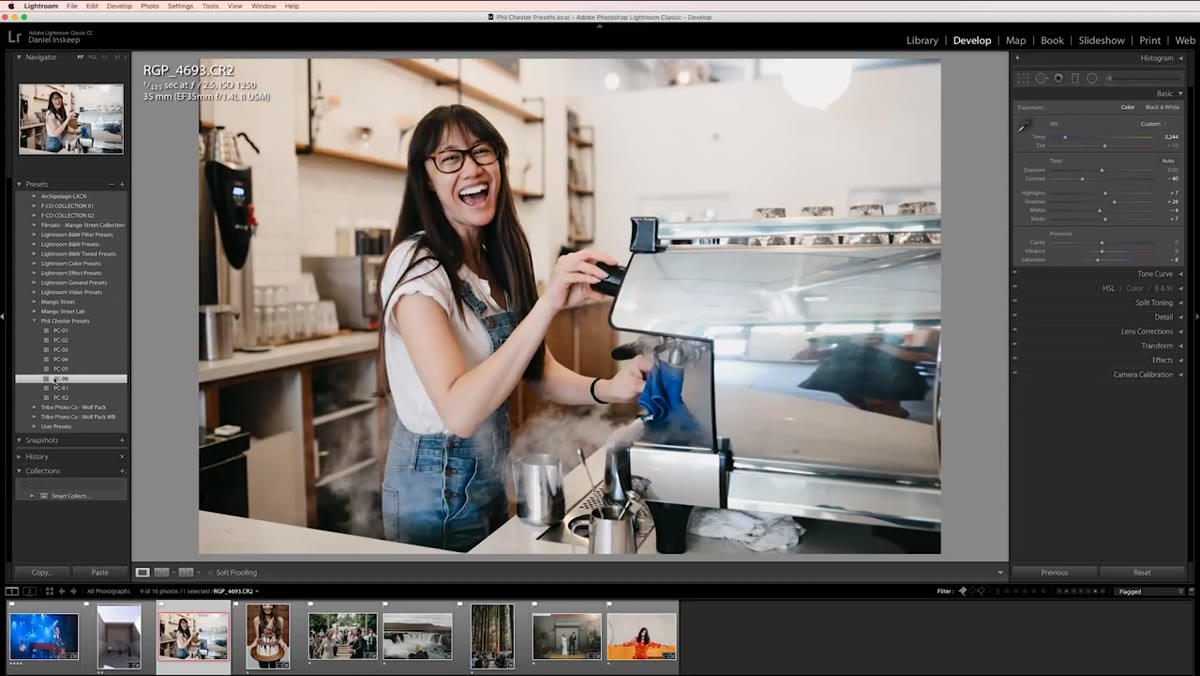Screen dimensions: 1200x676
Task: Select the waterfall photo in filmstrip
Action: (418, 636)
